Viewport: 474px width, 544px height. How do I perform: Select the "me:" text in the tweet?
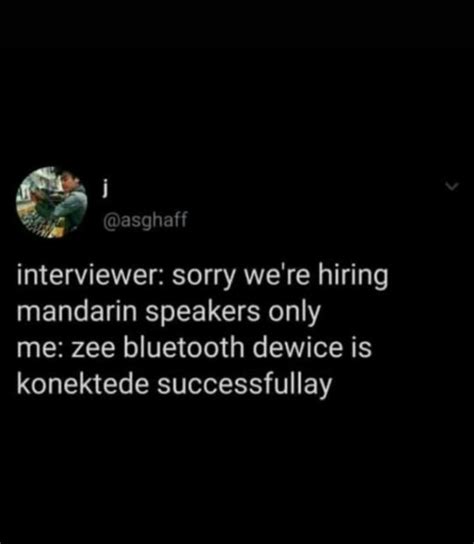tap(40, 349)
